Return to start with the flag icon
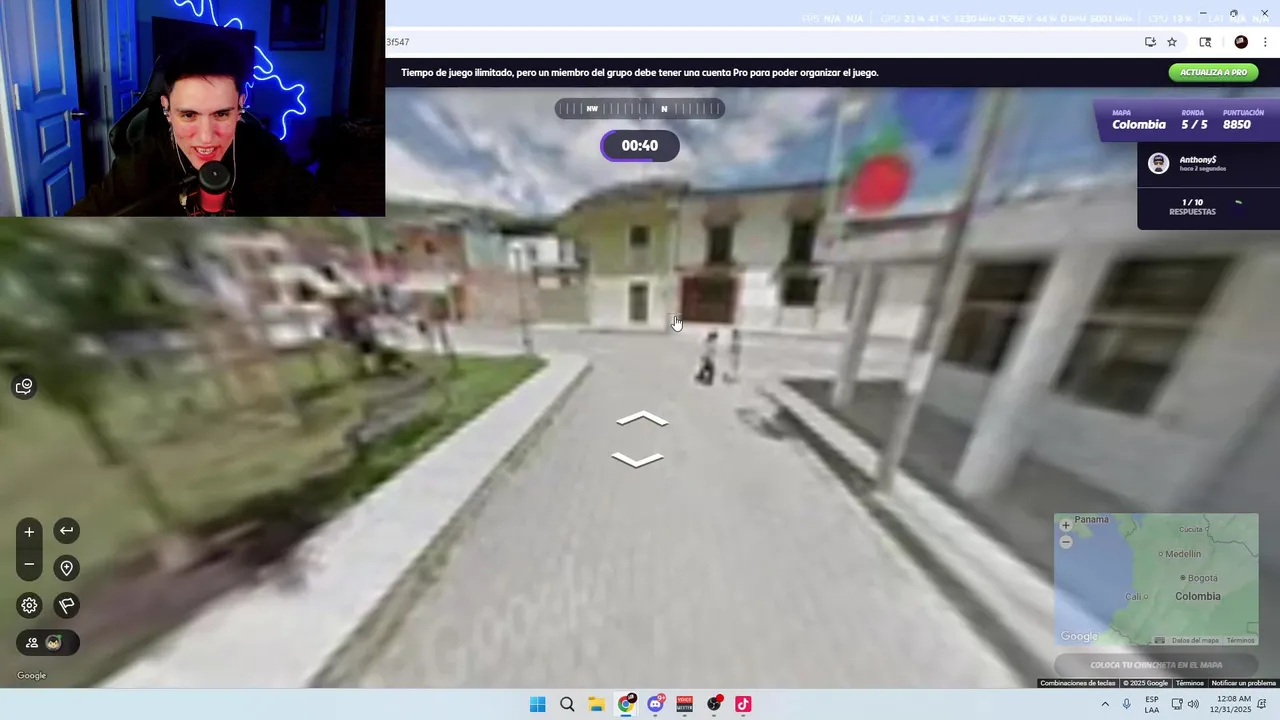The width and height of the screenshot is (1280, 720). (66, 605)
